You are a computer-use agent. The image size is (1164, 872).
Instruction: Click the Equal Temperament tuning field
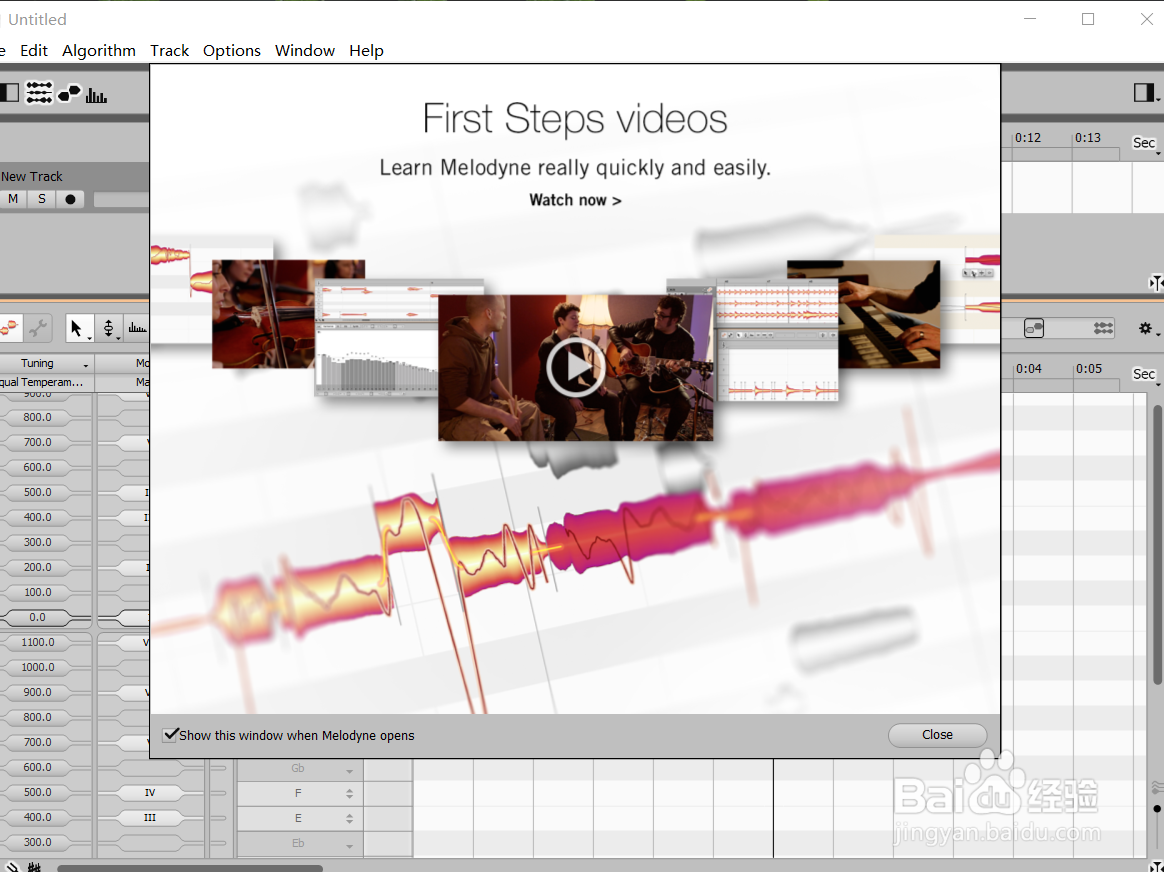(x=45, y=382)
